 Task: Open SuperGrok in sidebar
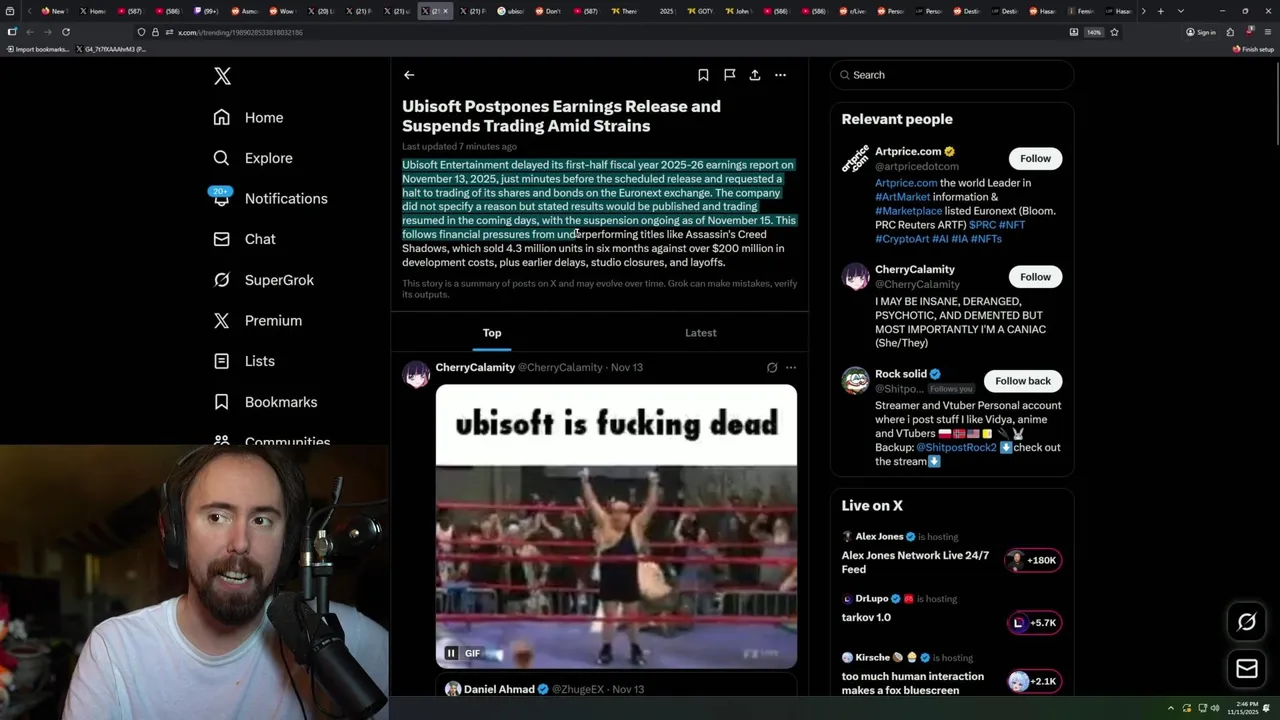click(263, 280)
